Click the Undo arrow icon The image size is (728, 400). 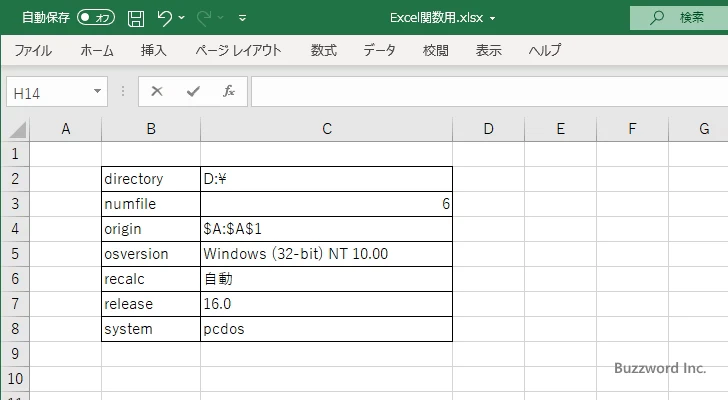165,18
